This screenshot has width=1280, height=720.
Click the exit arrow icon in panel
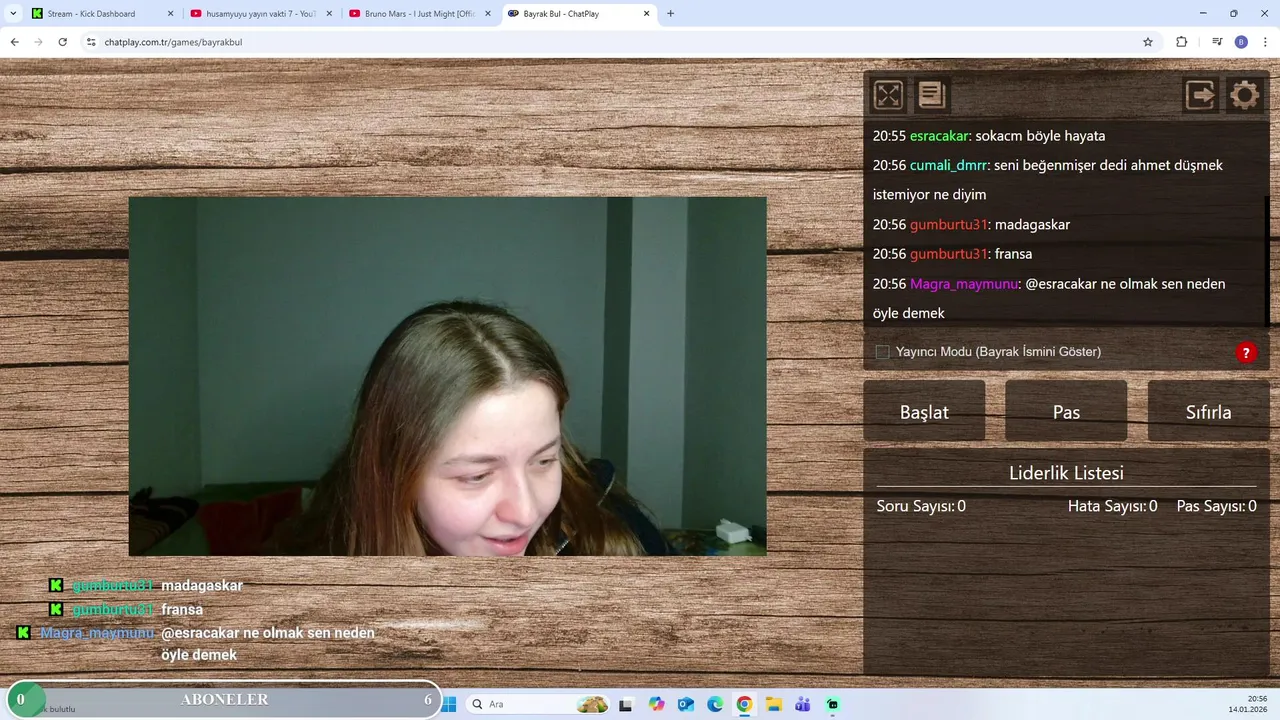(x=1200, y=95)
